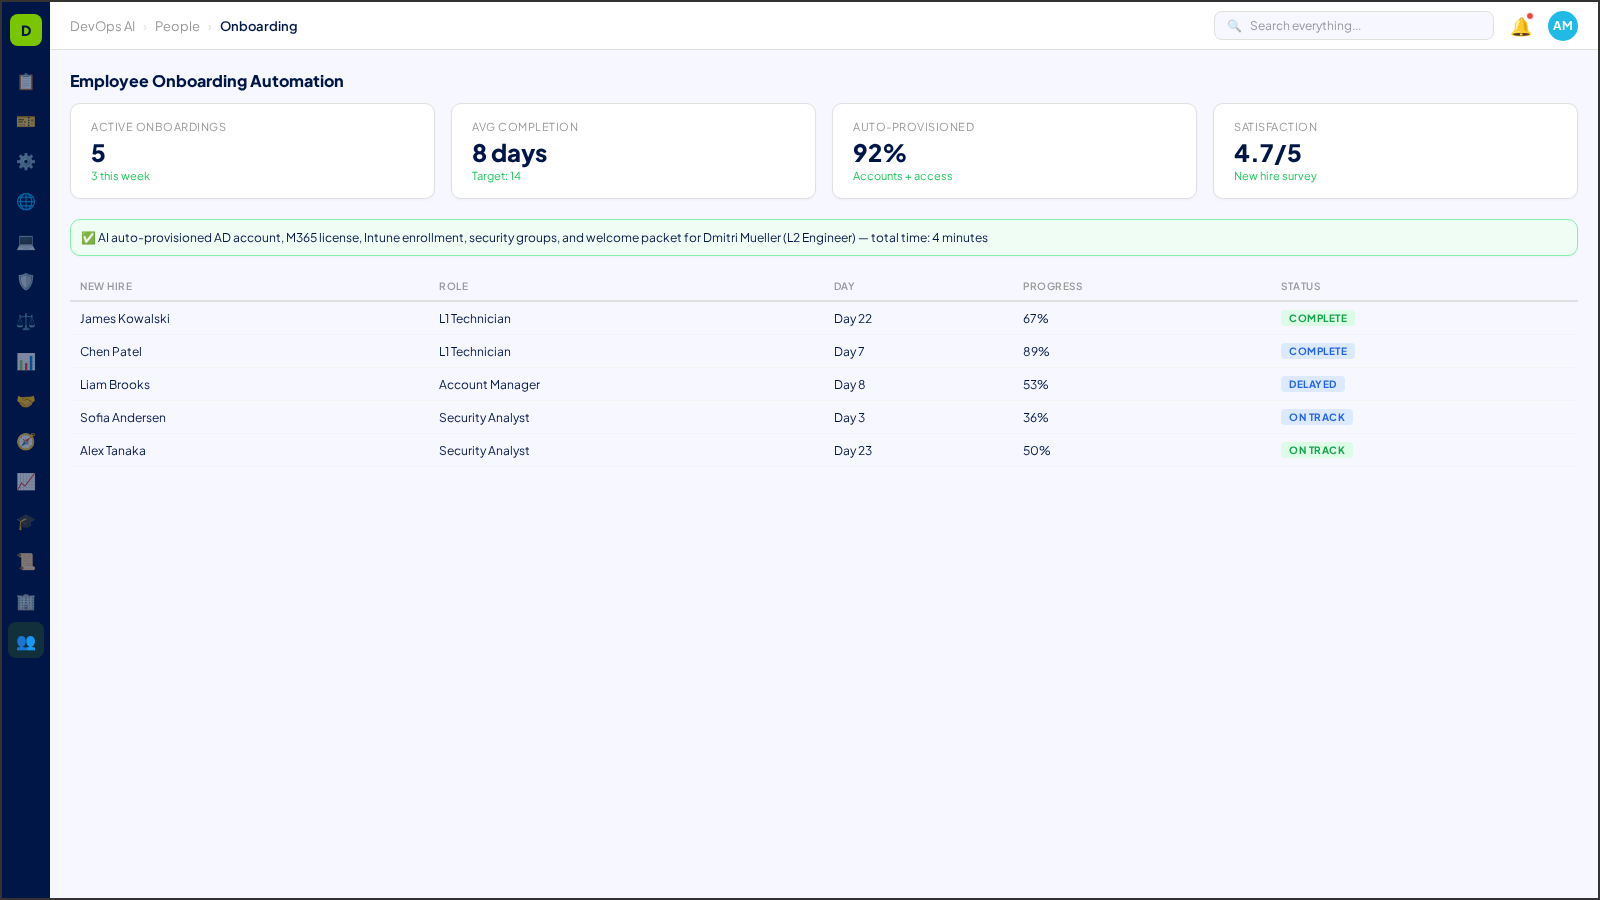The width and height of the screenshot is (1600, 900).
Task: Click the notification bell with red dot
Action: [x=1519, y=27]
